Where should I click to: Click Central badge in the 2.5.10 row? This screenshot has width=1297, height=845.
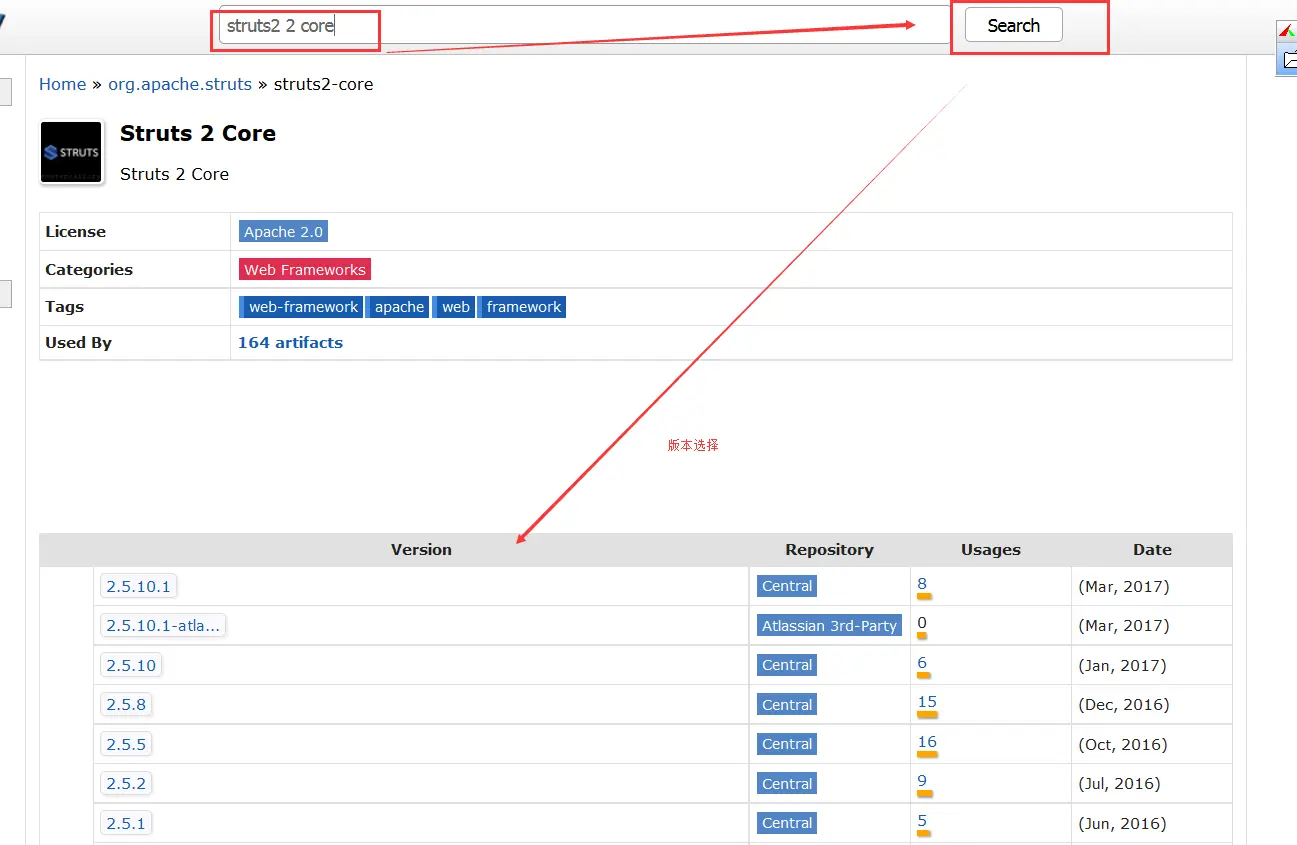point(787,665)
